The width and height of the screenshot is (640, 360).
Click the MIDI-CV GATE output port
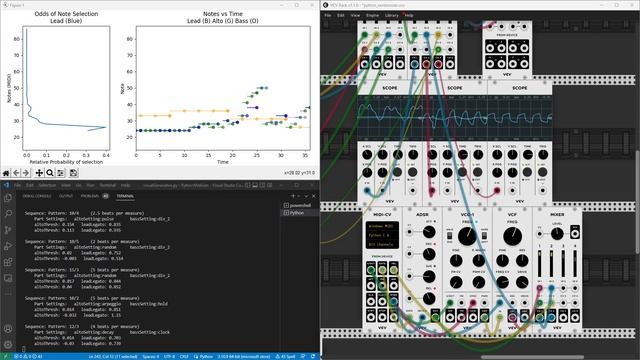pos(382,270)
